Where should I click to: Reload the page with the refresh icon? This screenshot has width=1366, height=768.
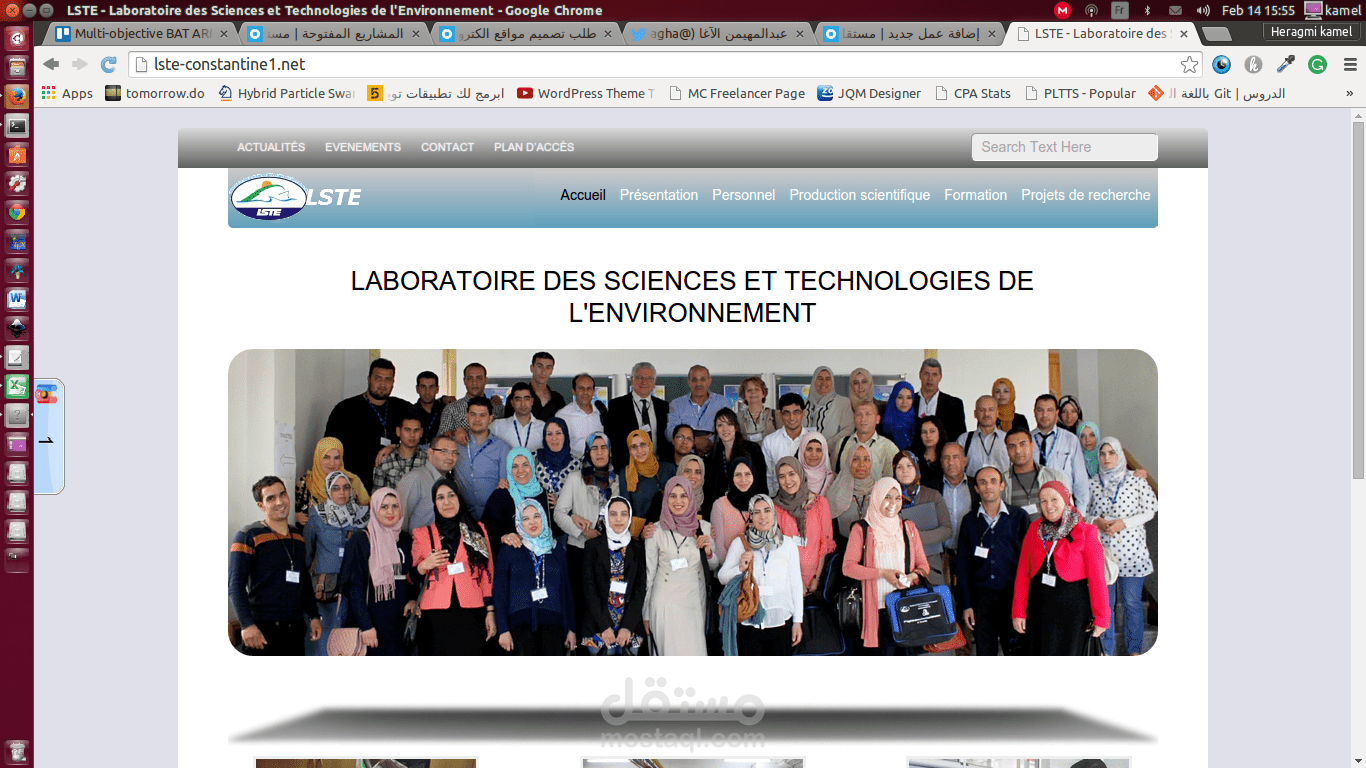click(108, 65)
